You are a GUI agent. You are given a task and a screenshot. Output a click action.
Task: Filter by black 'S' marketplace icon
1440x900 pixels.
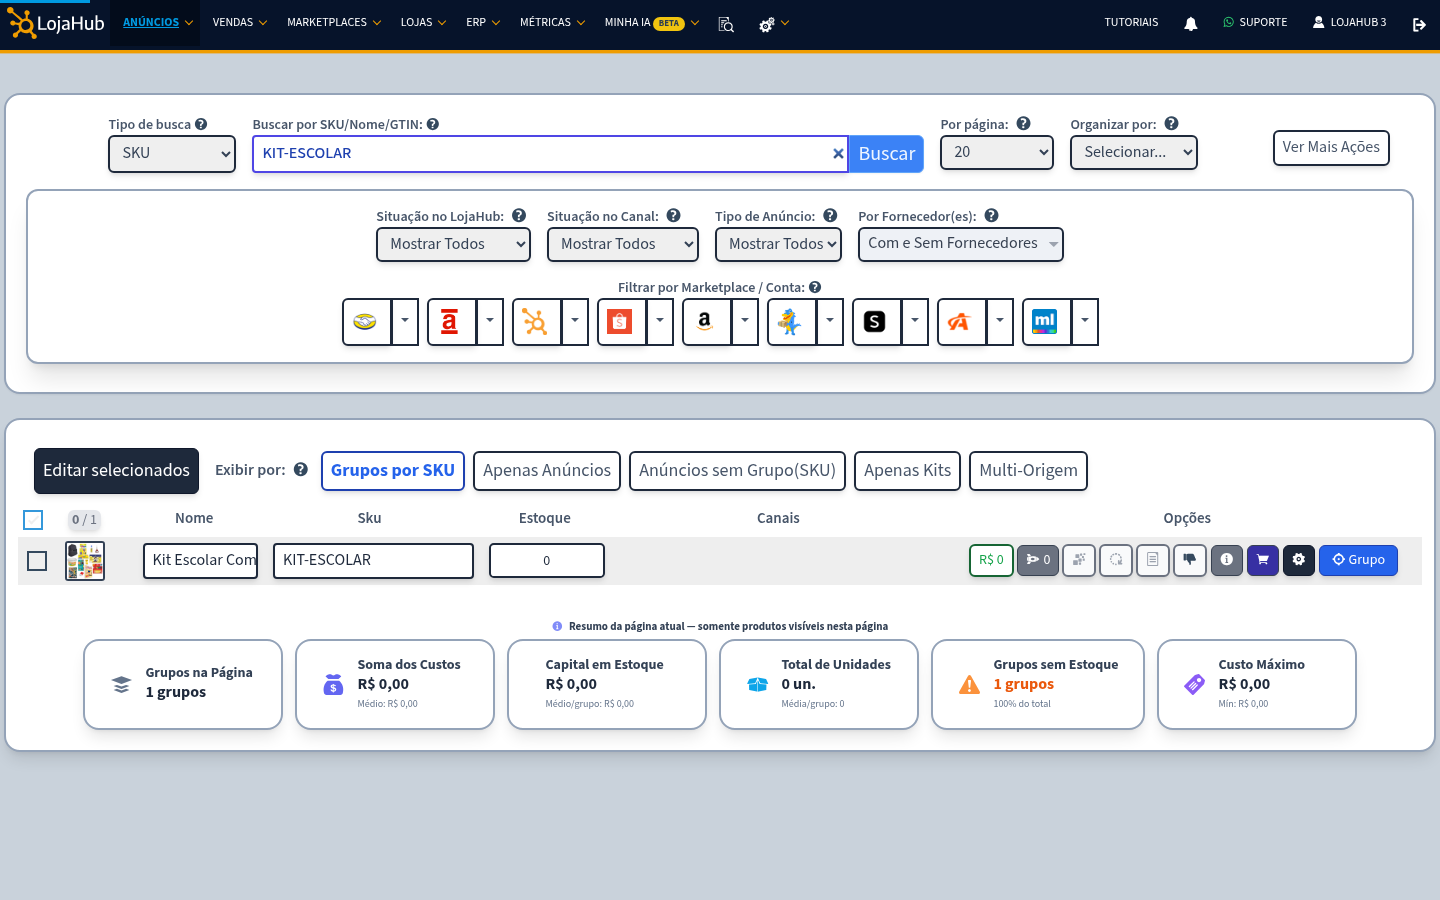click(x=876, y=322)
